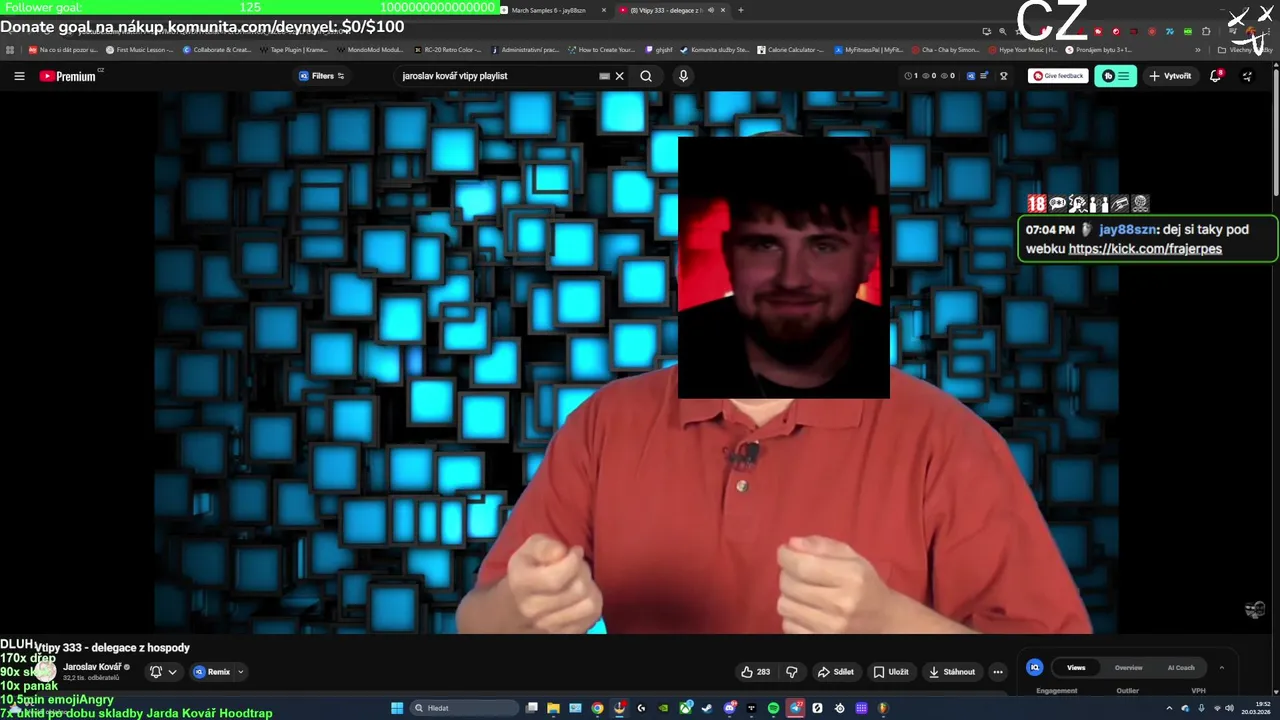The height and width of the screenshot is (720, 1280).
Task: Switch to the vidIQ AI Coach tab
Action: tap(1181, 667)
